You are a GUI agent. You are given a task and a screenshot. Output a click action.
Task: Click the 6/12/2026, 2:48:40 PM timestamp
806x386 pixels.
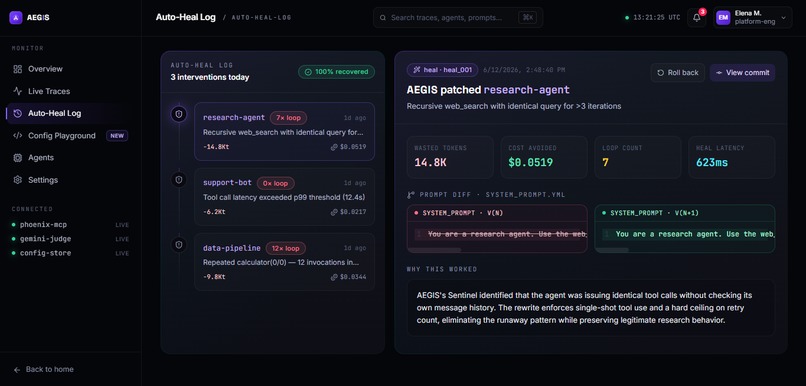pos(524,70)
